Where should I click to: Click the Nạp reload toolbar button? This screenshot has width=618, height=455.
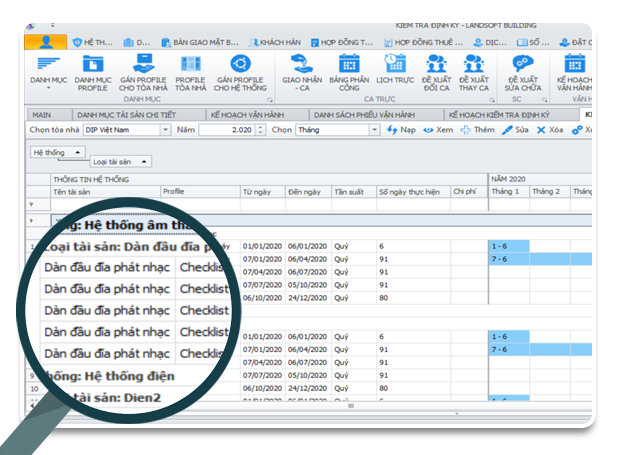coord(401,130)
